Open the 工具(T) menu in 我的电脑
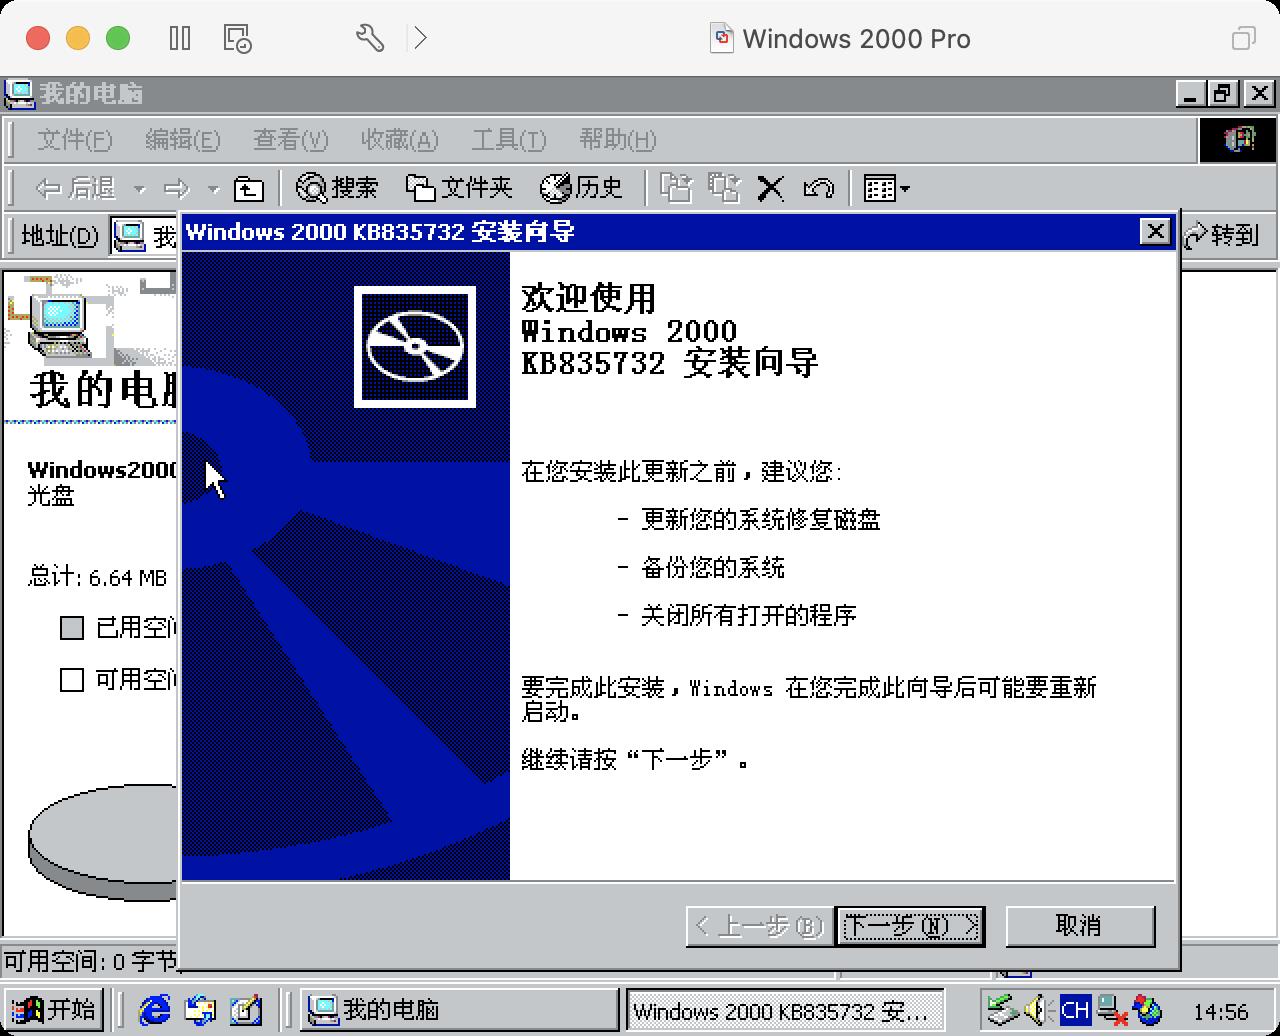 [508, 140]
